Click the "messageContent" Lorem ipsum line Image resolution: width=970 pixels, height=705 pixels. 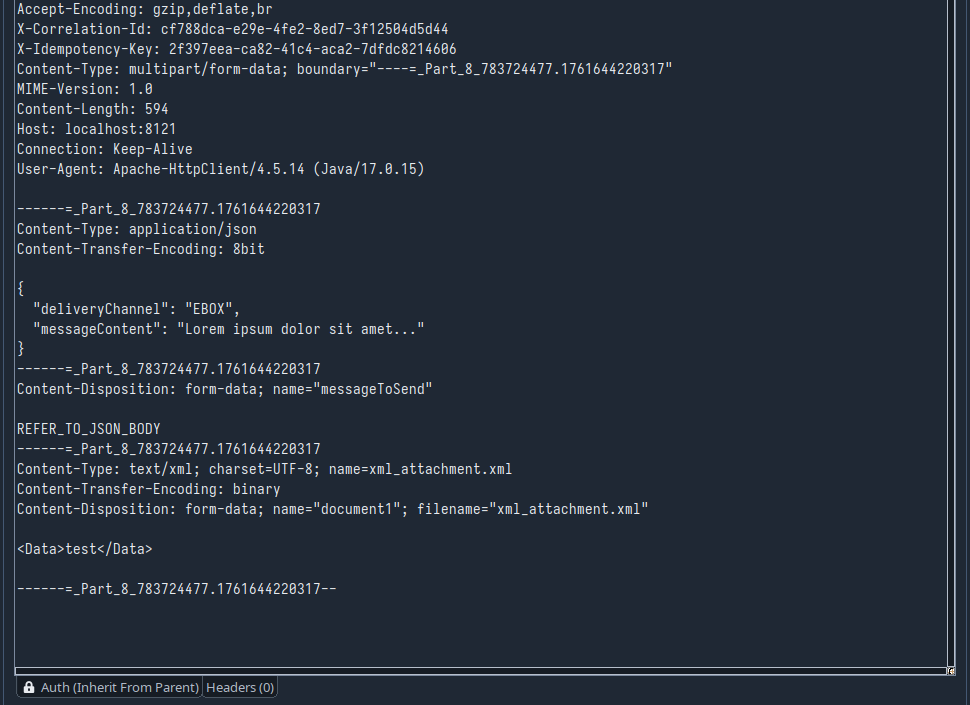pyautogui.click(x=228, y=329)
